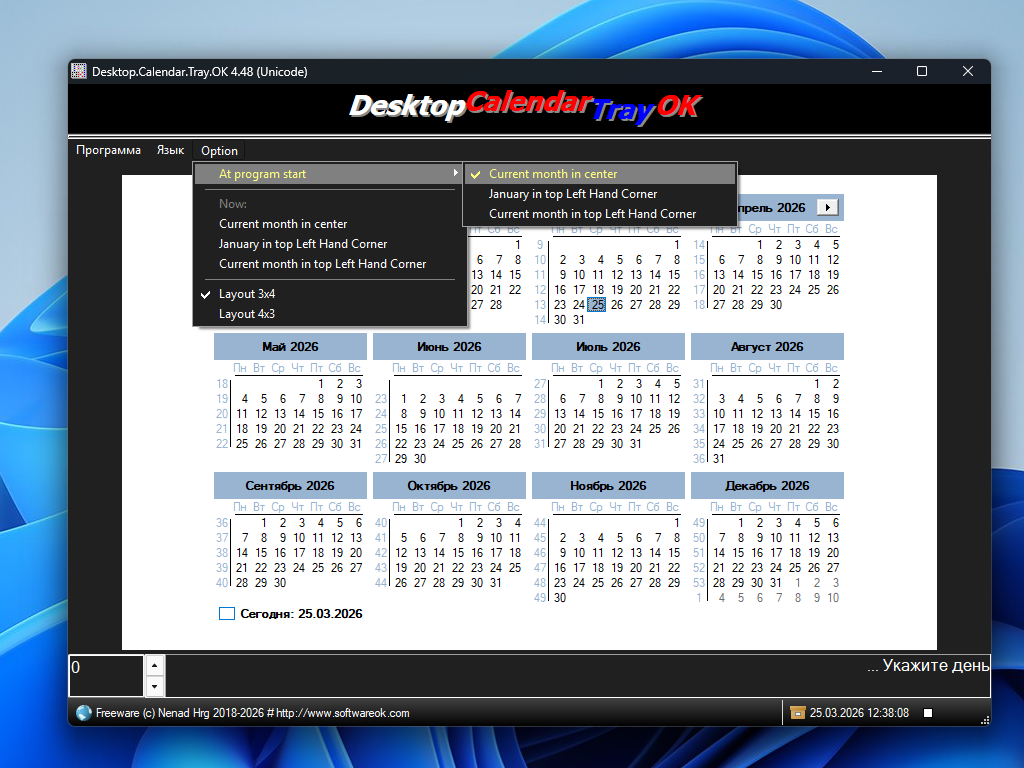Click the day number input field
The width and height of the screenshot is (1024, 768).
click(106, 676)
